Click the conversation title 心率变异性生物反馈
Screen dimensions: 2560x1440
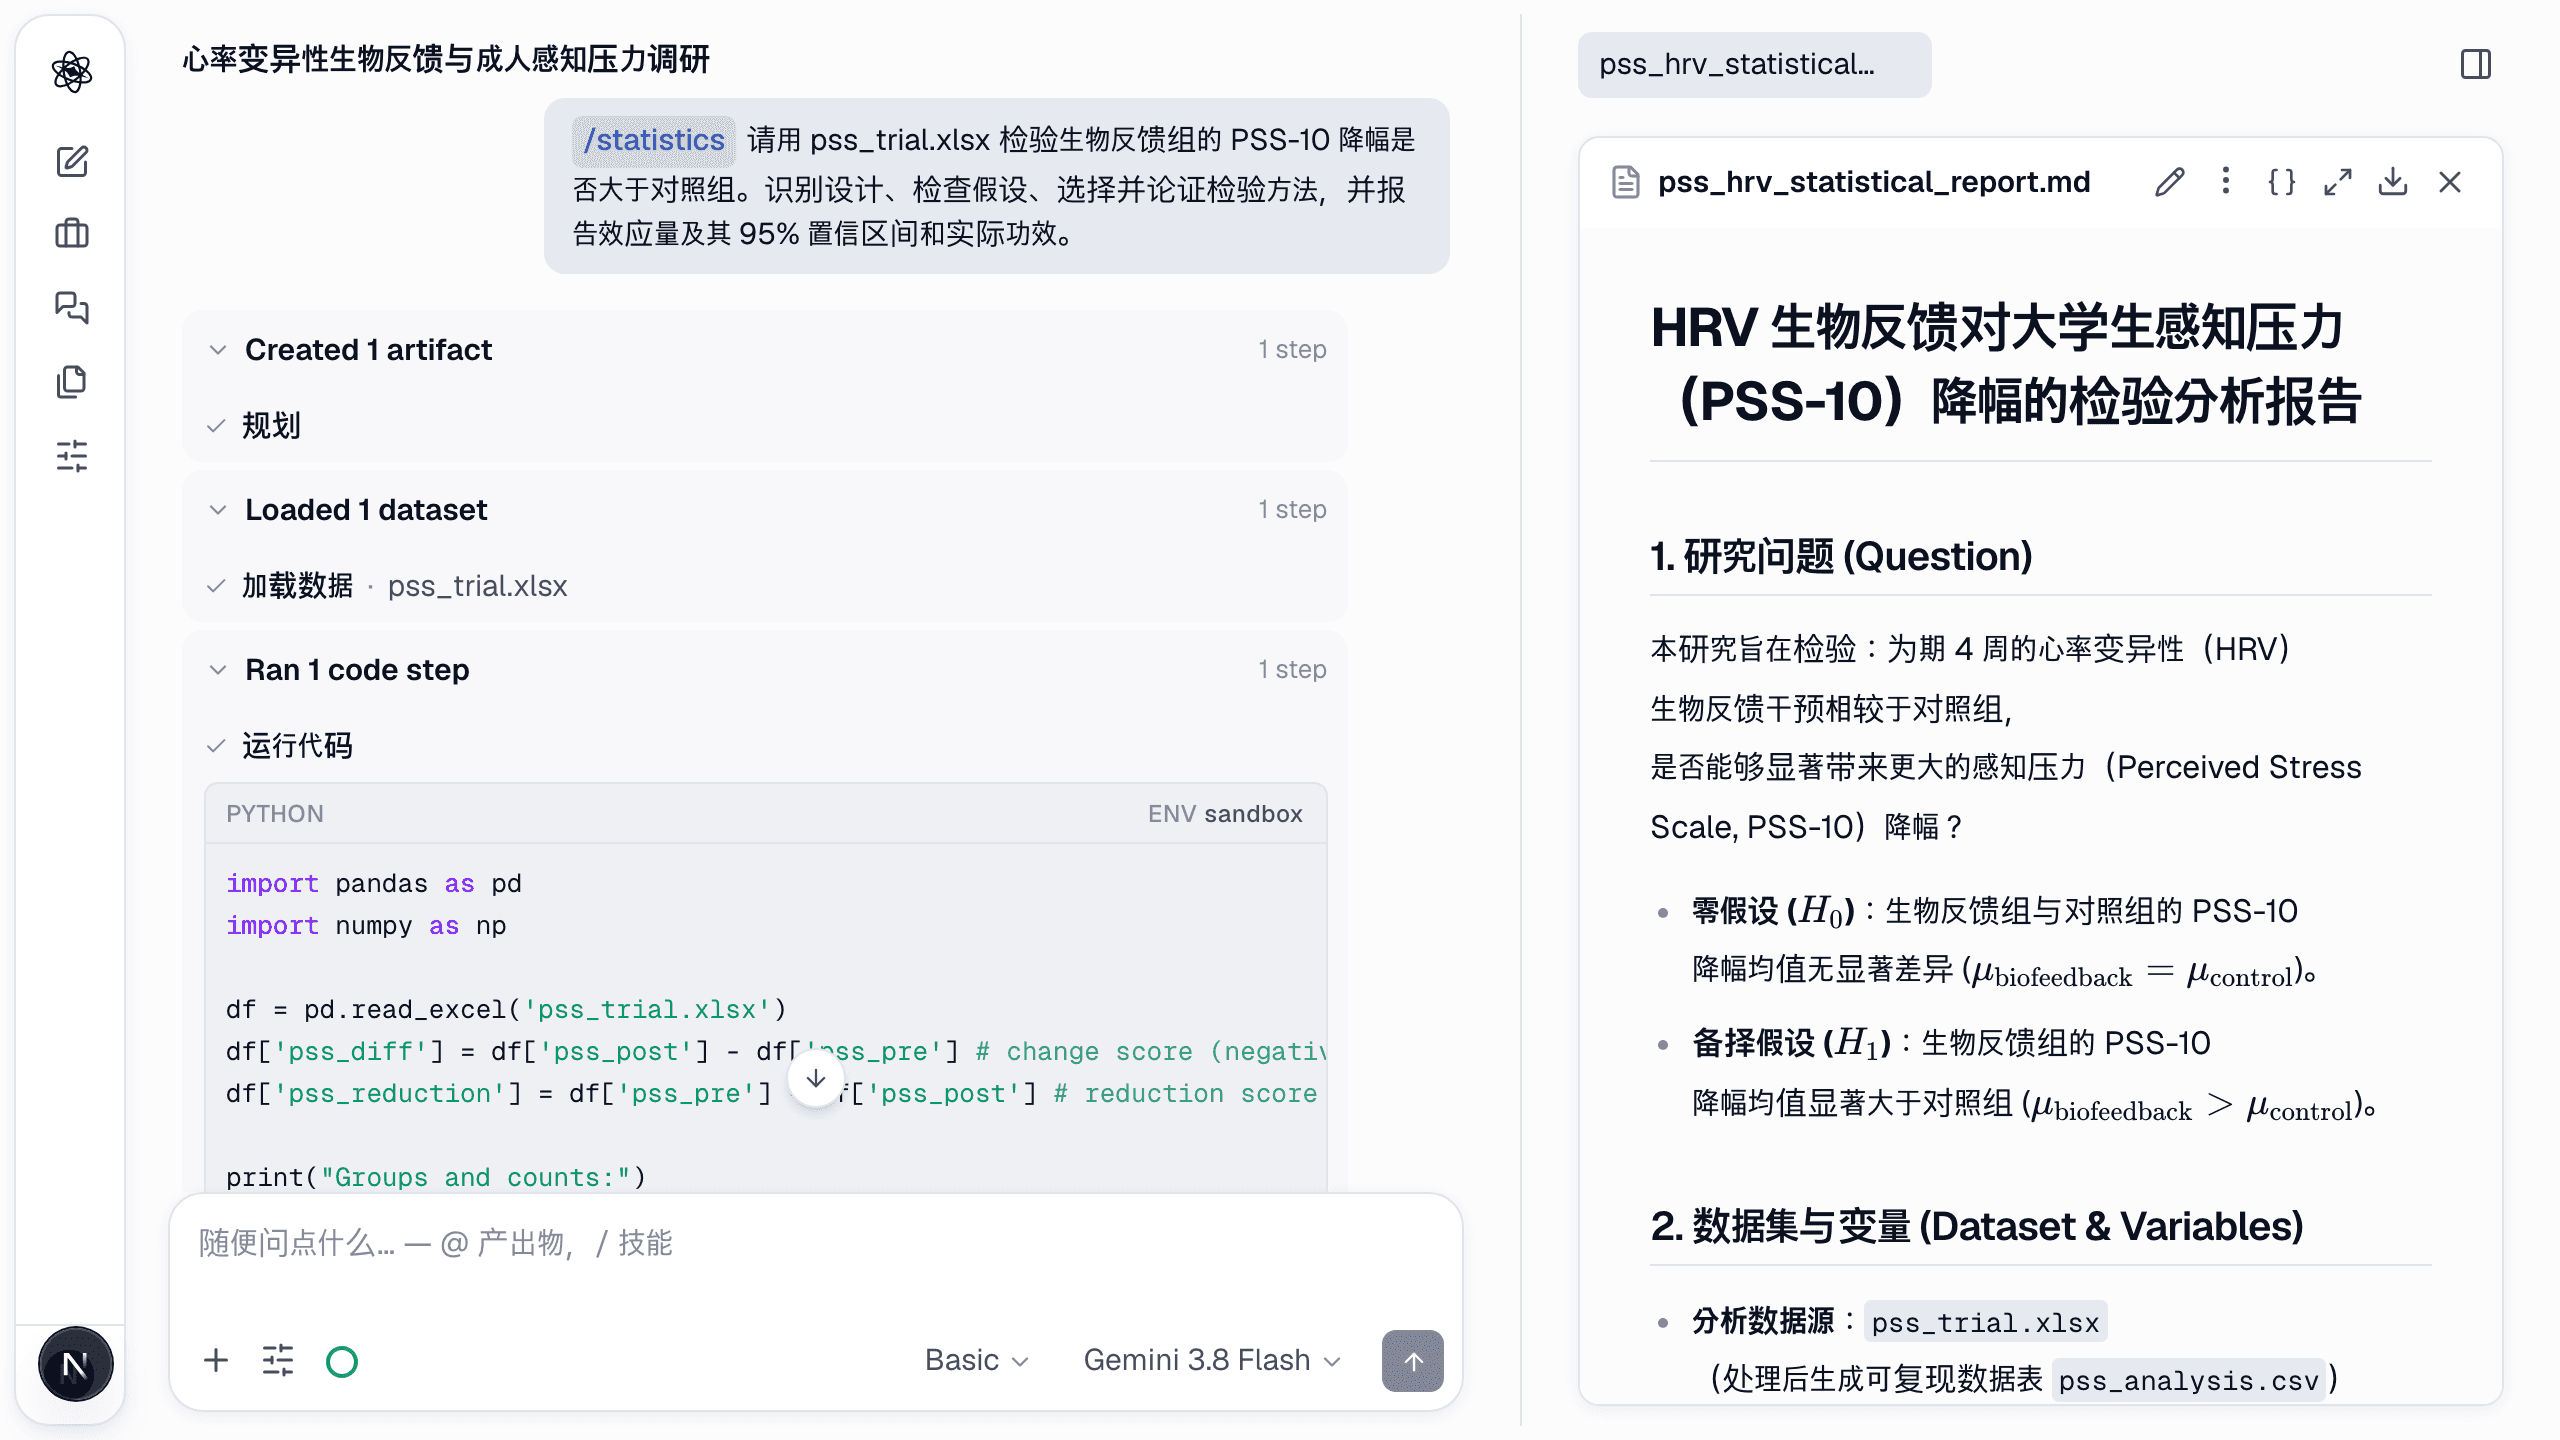point(446,60)
